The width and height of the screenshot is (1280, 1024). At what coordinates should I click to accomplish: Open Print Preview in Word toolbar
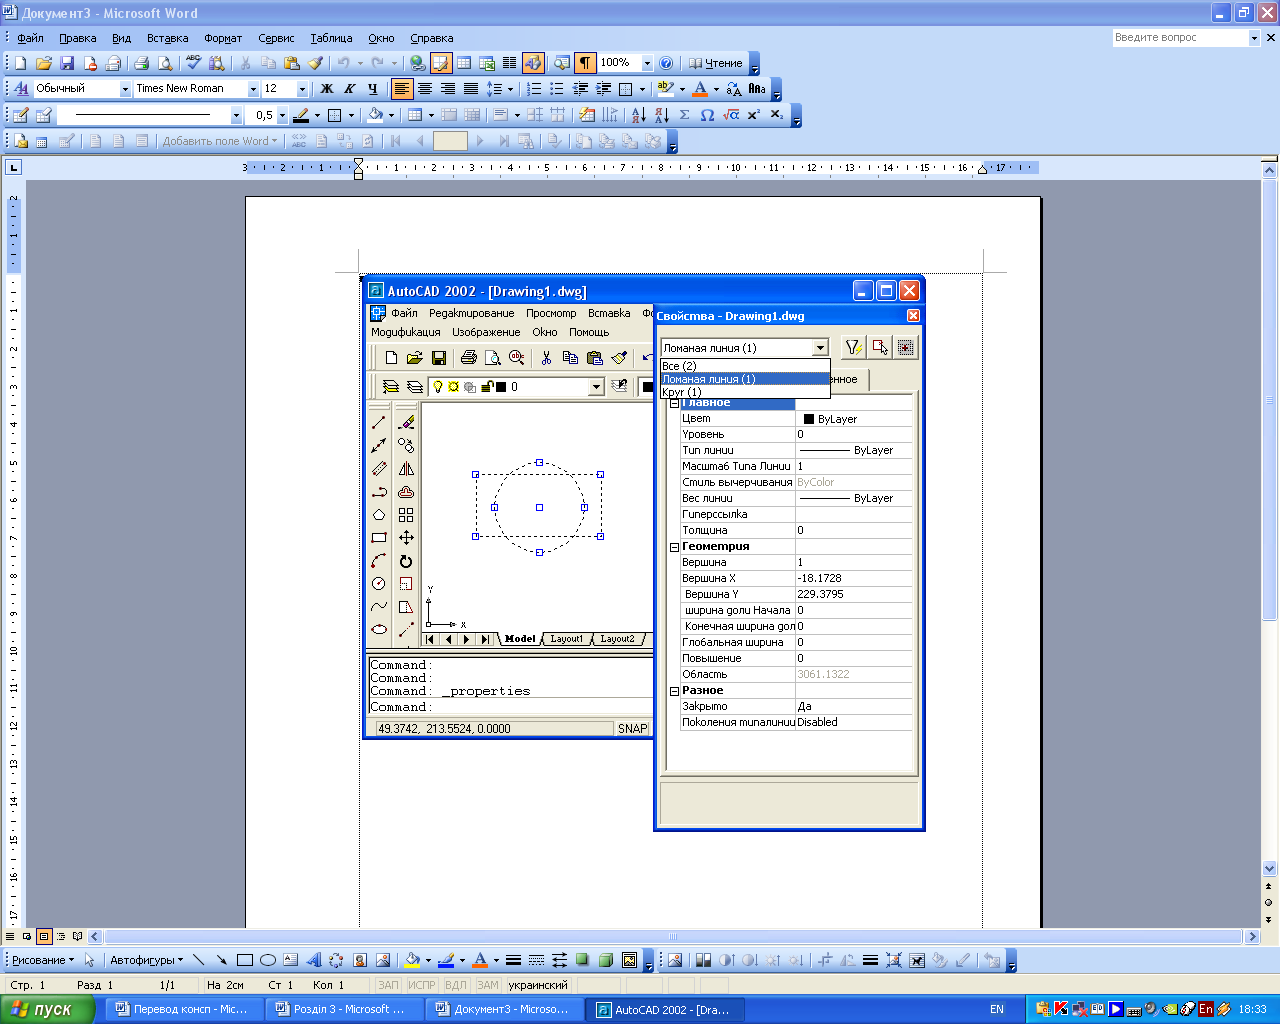point(164,63)
